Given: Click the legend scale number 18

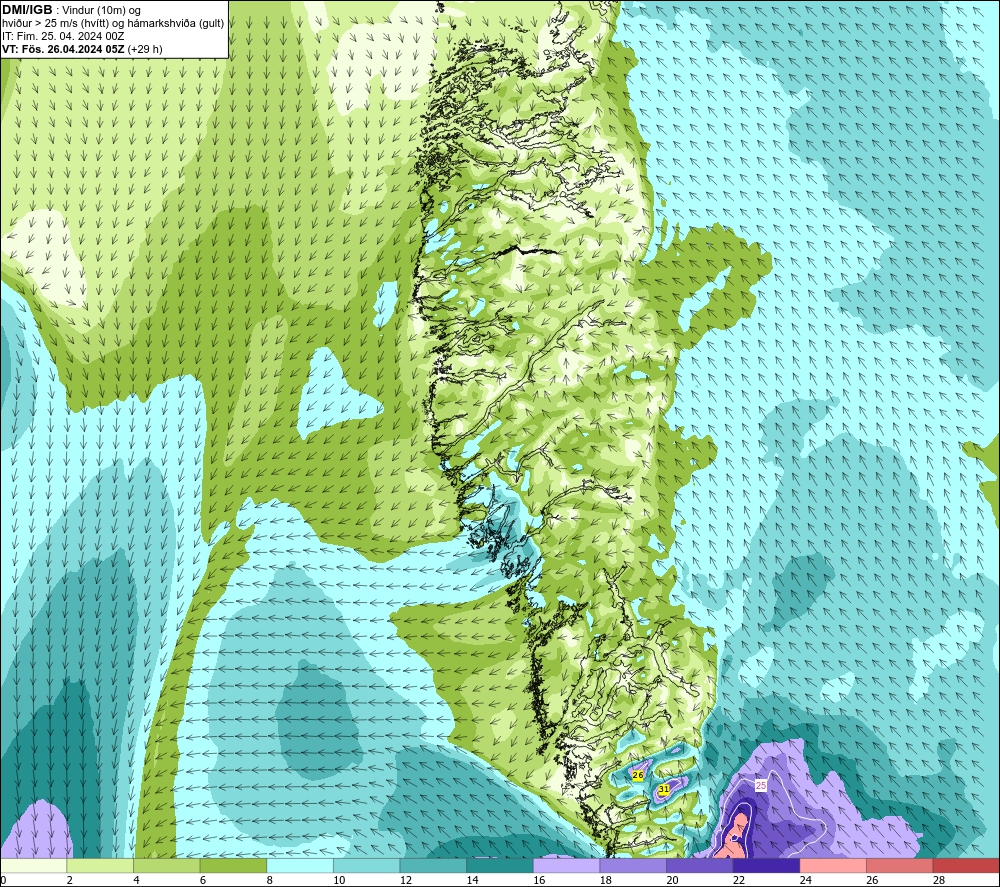Looking at the screenshot, I should [x=606, y=880].
